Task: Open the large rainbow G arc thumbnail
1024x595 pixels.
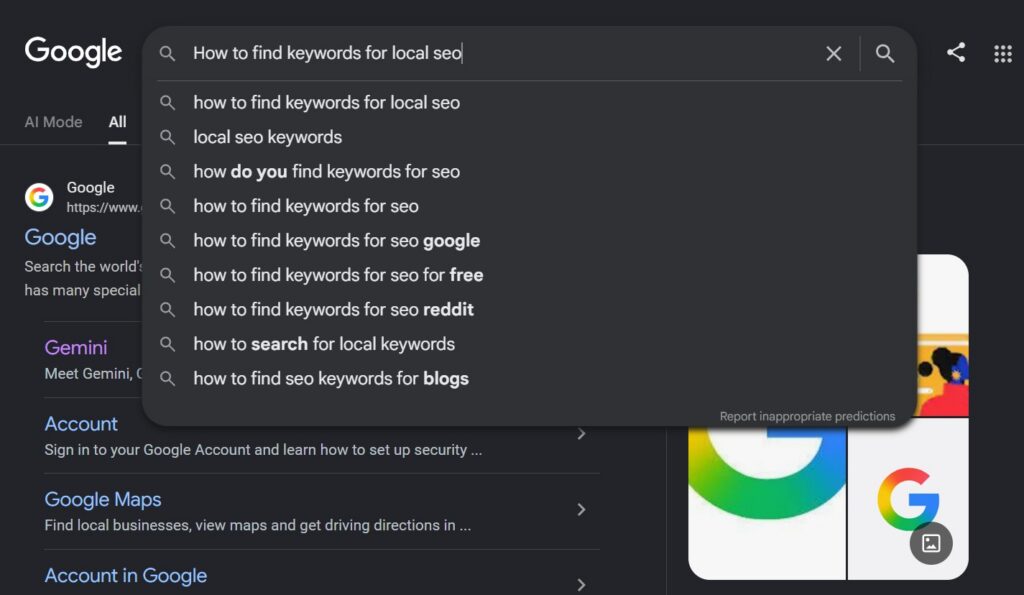Action: (x=767, y=504)
